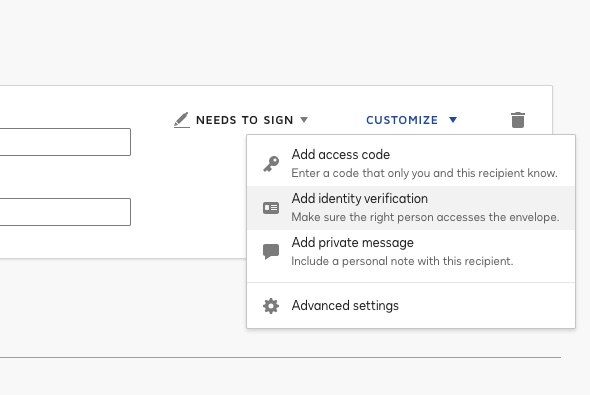Image resolution: width=590 pixels, height=395 pixels.
Task: Click the ID card identity verification icon
Action: 271,208
